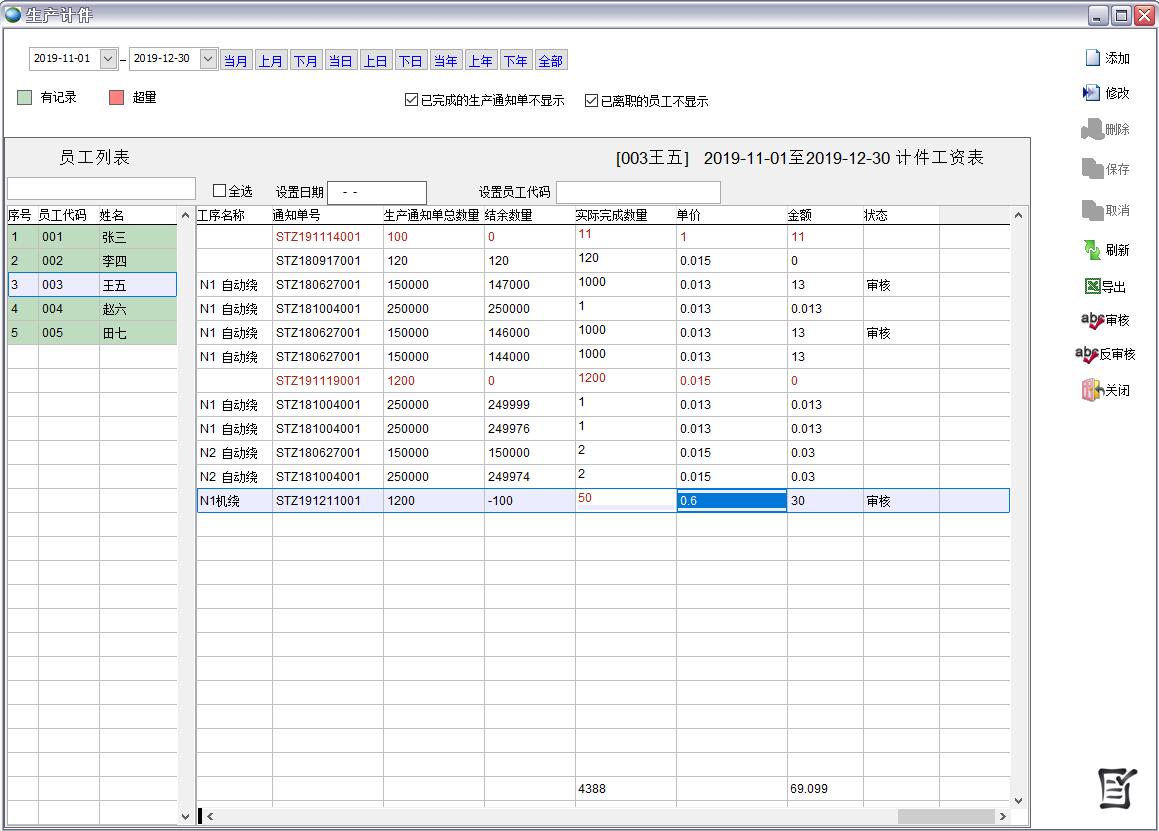This screenshot has height=831, width=1159.
Task: Click the 金额 column header
Action: coord(799,215)
